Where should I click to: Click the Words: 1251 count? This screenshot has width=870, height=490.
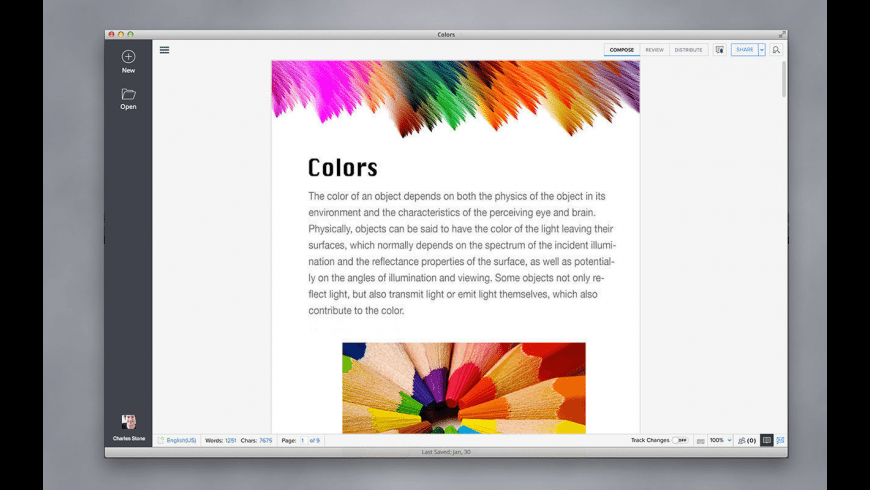(220, 441)
